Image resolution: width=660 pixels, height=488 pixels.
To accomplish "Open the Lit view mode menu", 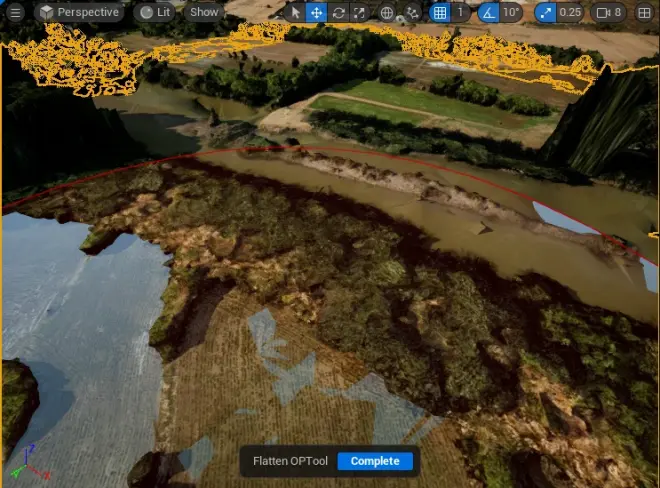I will tap(155, 13).
